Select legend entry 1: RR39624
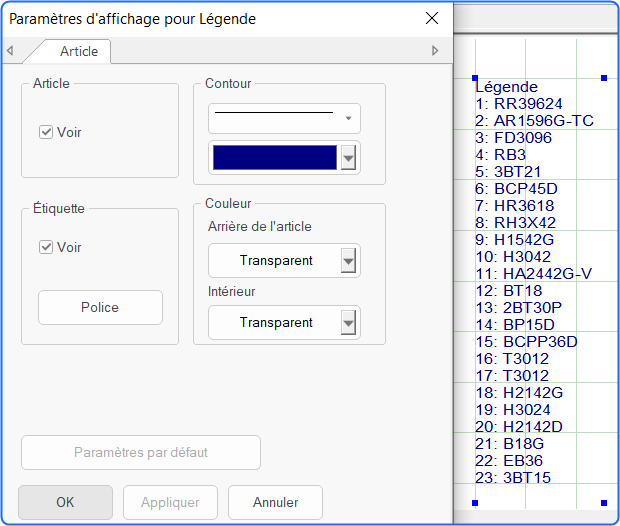 tap(519, 104)
